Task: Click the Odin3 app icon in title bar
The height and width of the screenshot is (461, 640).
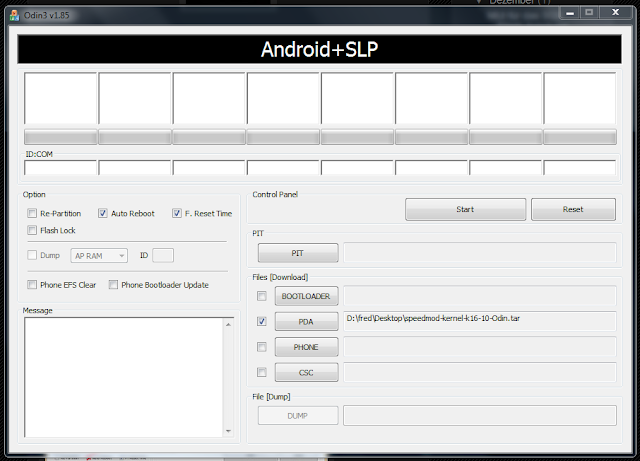Action: click(14, 16)
